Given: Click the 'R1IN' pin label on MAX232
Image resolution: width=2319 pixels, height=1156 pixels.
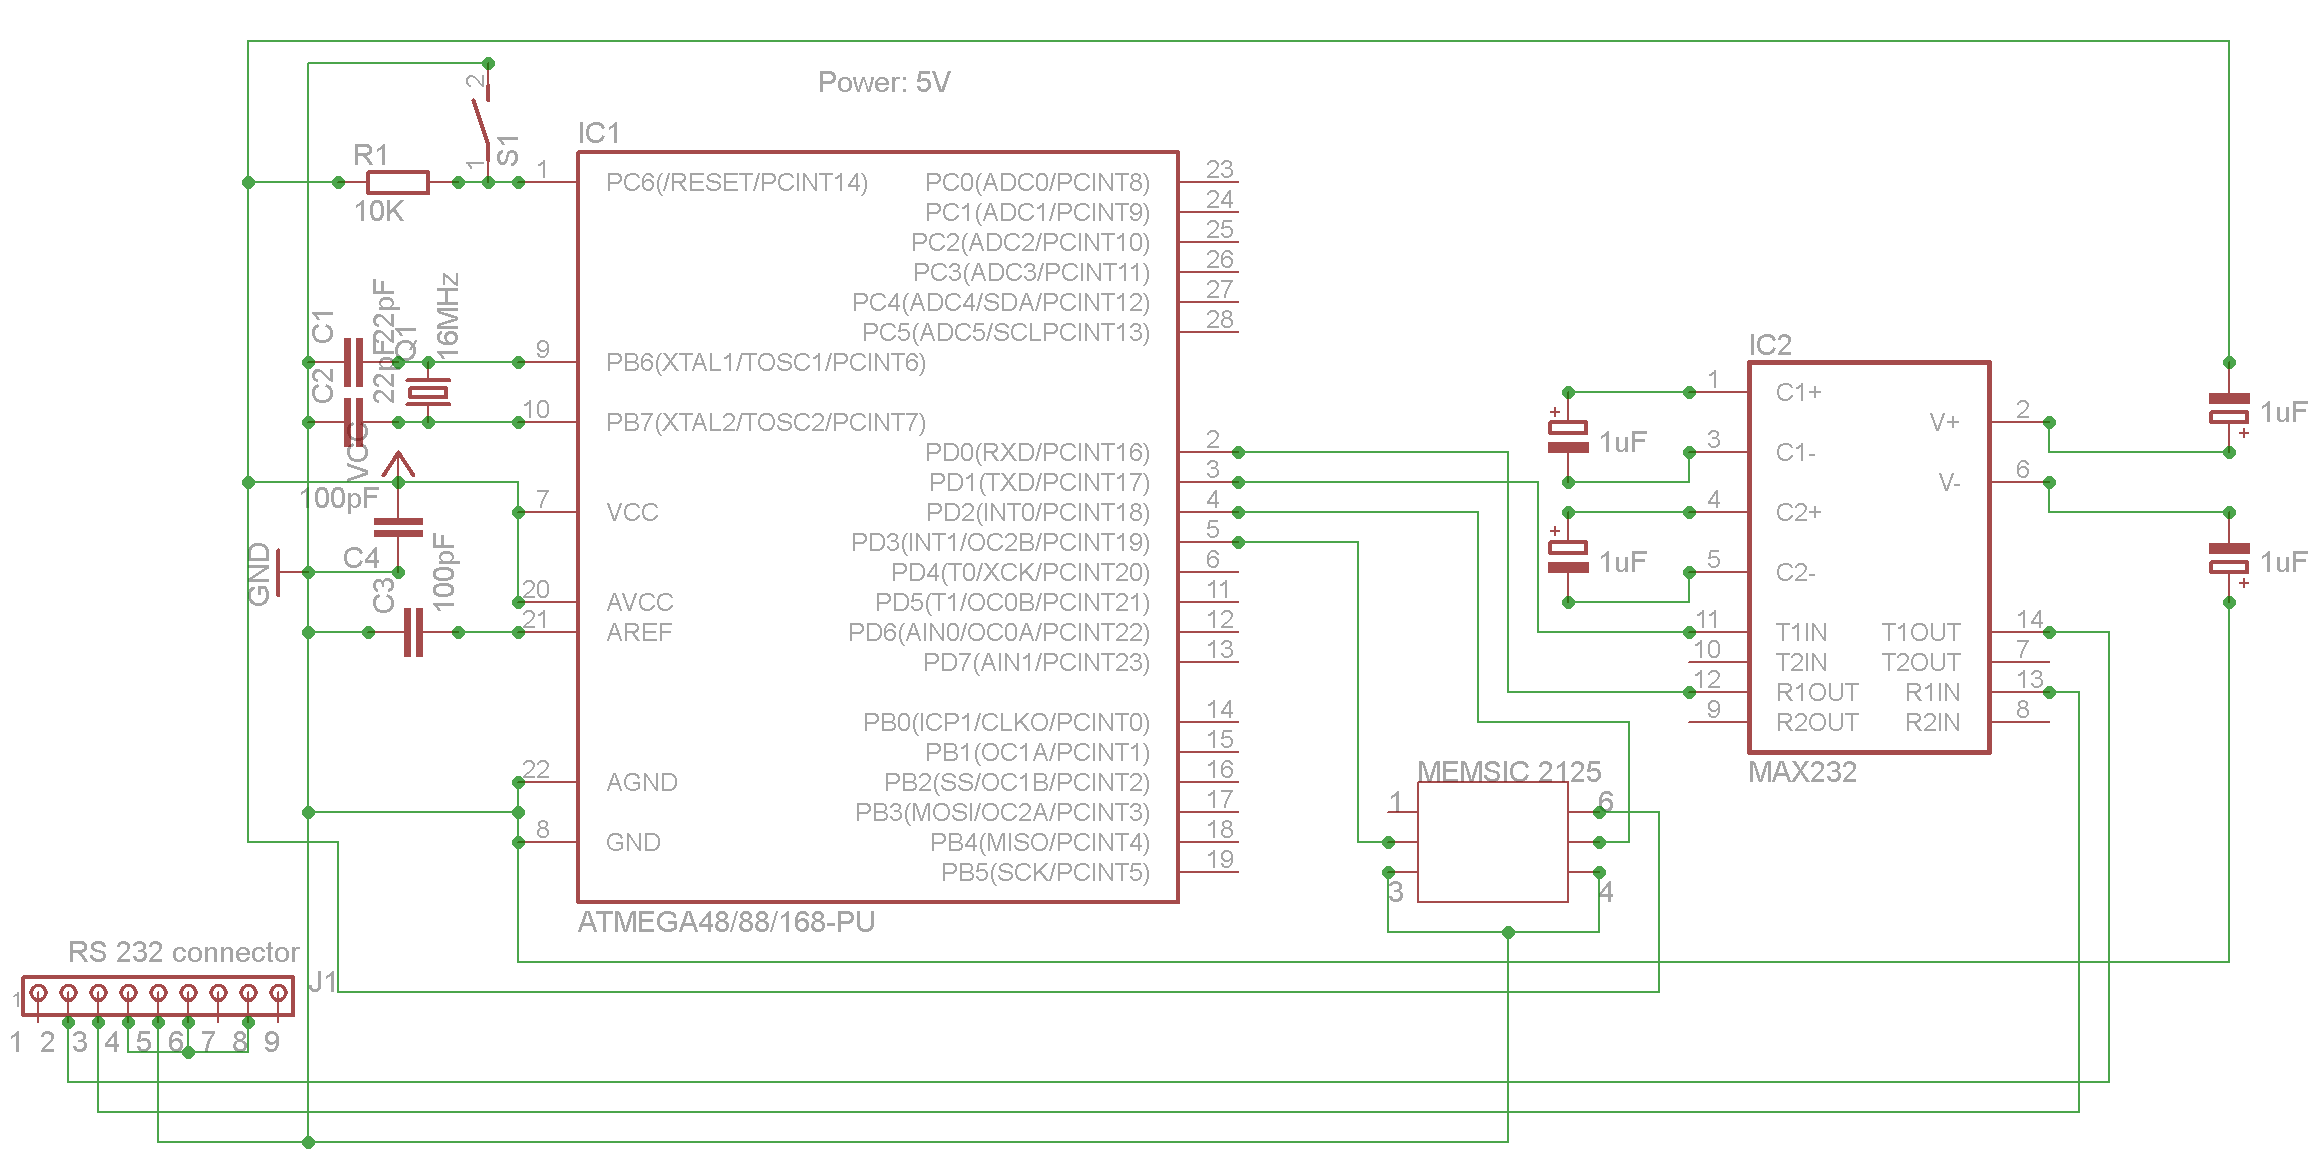Looking at the screenshot, I should pyautogui.click(x=1932, y=692).
